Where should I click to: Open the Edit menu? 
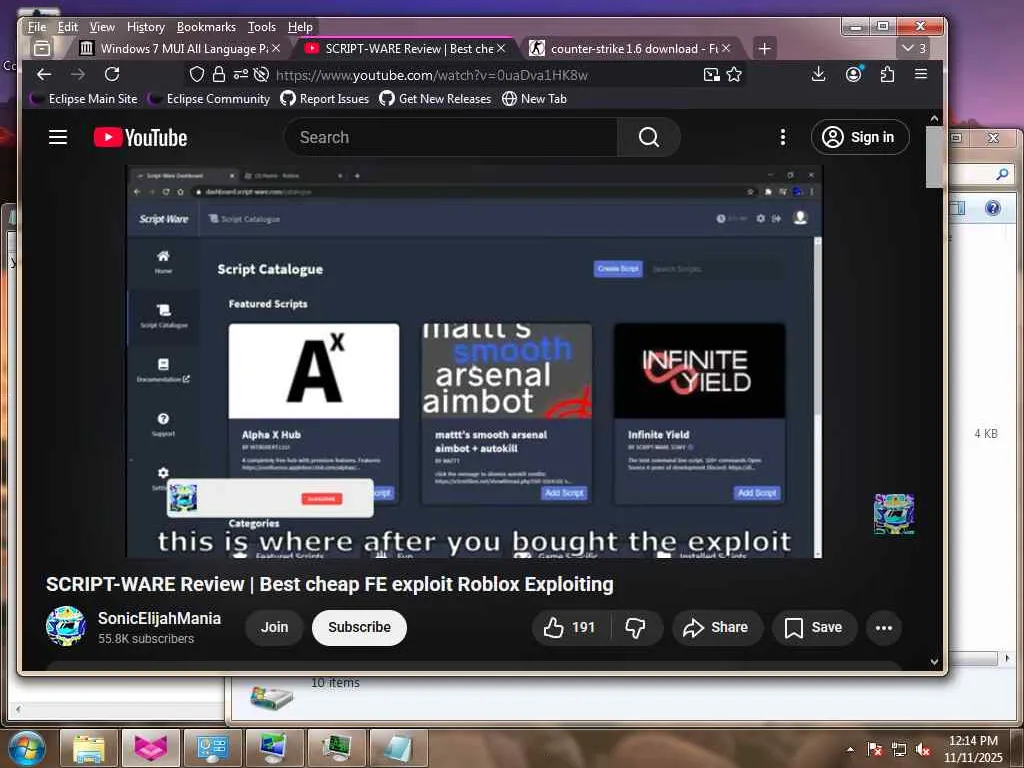tap(67, 27)
